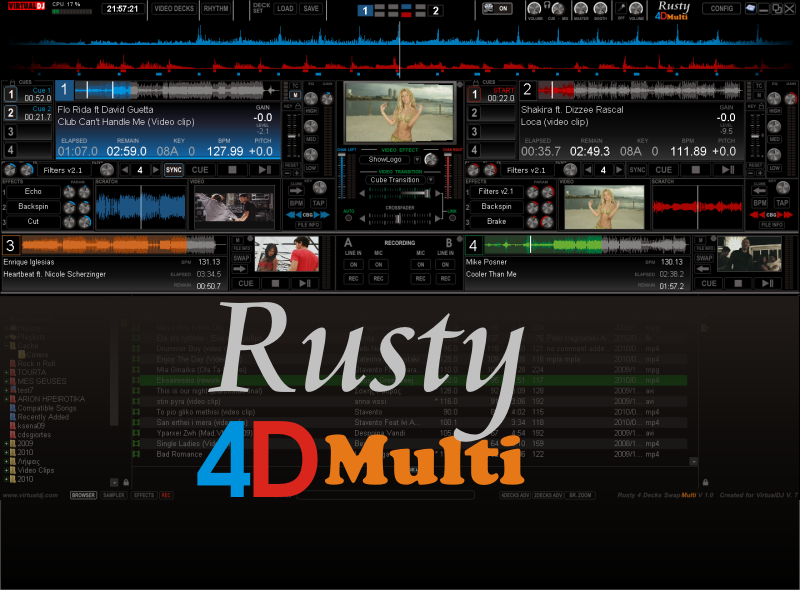
Task: Stop playback on deck 2
Action: pyautogui.click(x=695, y=170)
